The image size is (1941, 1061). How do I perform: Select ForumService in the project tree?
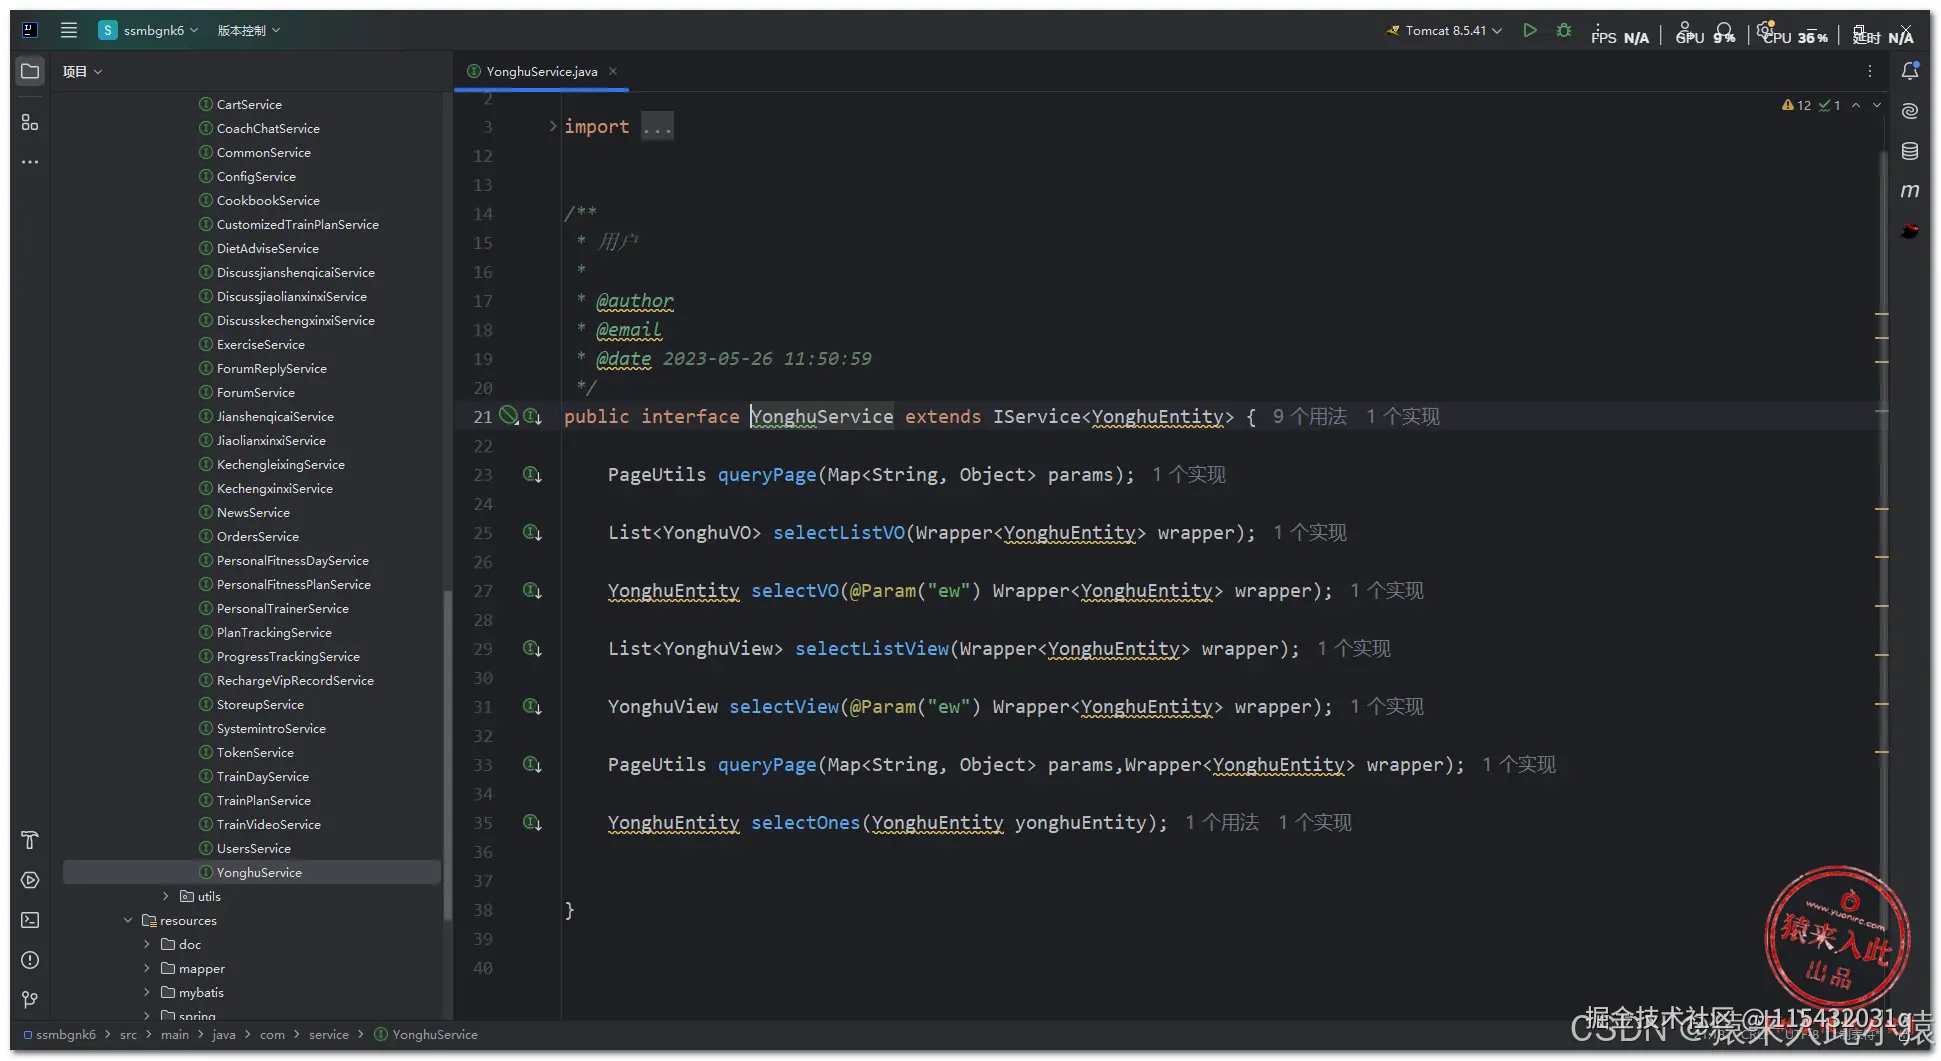pos(256,392)
